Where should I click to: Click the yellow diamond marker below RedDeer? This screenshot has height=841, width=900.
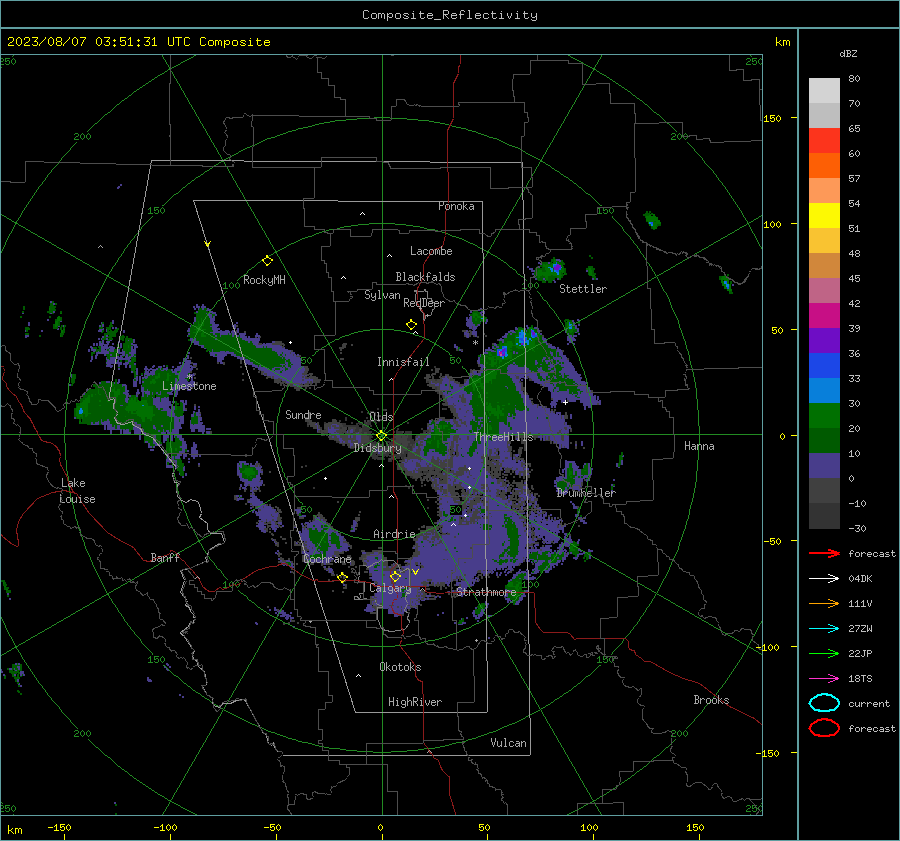pyautogui.click(x=411, y=325)
